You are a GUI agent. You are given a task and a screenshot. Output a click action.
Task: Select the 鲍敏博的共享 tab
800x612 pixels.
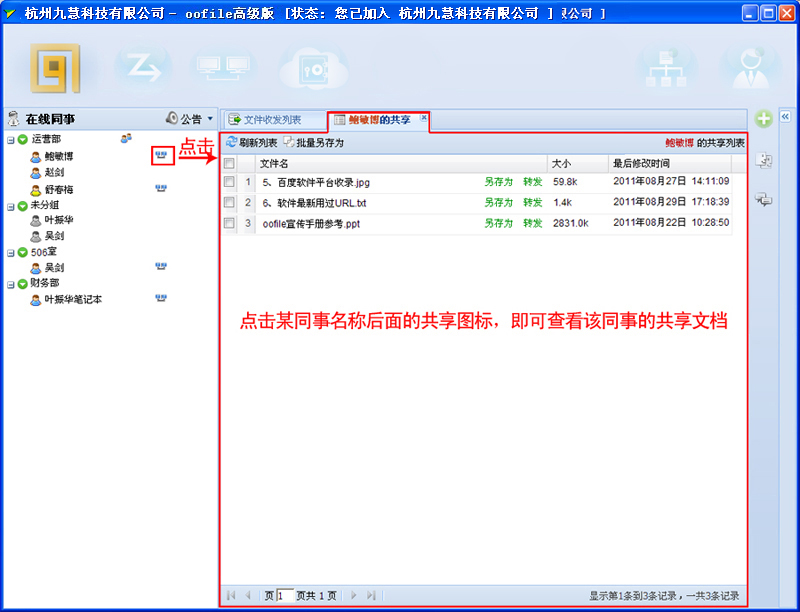[378, 119]
